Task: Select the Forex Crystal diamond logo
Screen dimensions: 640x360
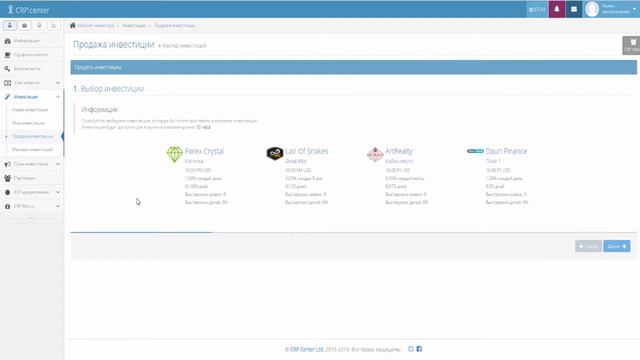Action: point(174,154)
